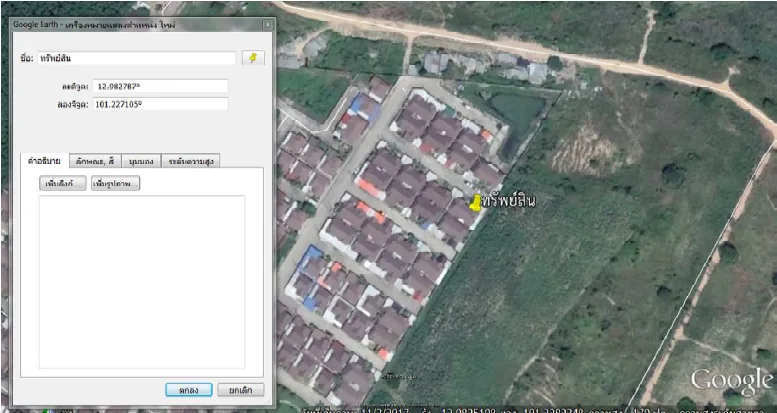
Task: Open the มุมมอง view tab
Action: pyautogui.click(x=141, y=161)
